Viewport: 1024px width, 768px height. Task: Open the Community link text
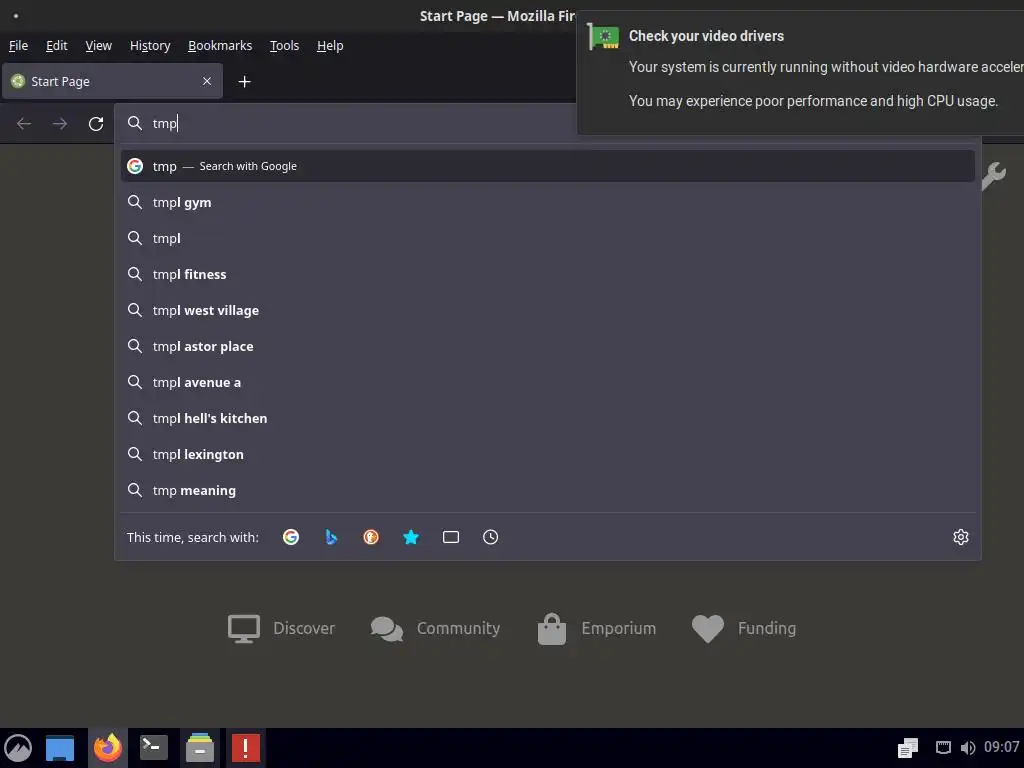458,628
